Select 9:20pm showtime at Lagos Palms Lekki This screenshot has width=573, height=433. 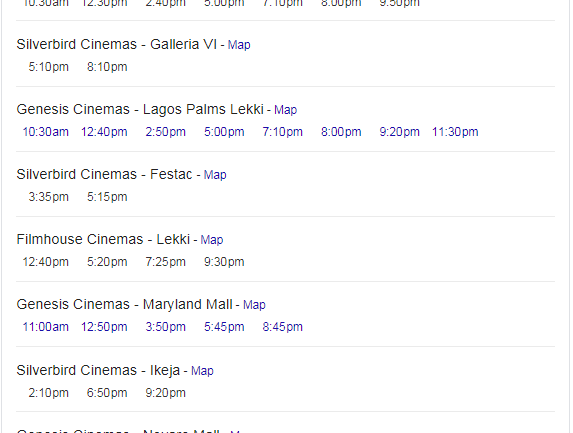coord(399,132)
